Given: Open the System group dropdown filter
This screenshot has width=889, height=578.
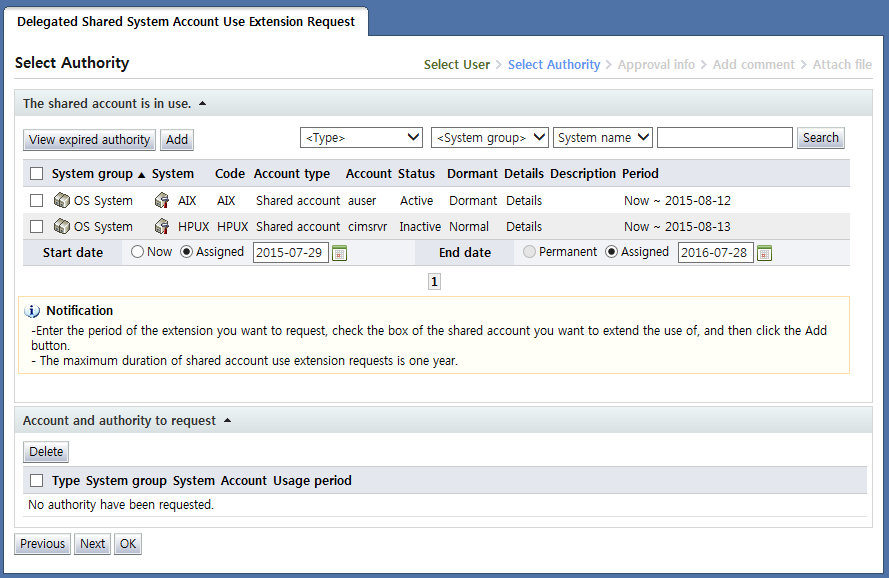Looking at the screenshot, I should pyautogui.click(x=490, y=138).
